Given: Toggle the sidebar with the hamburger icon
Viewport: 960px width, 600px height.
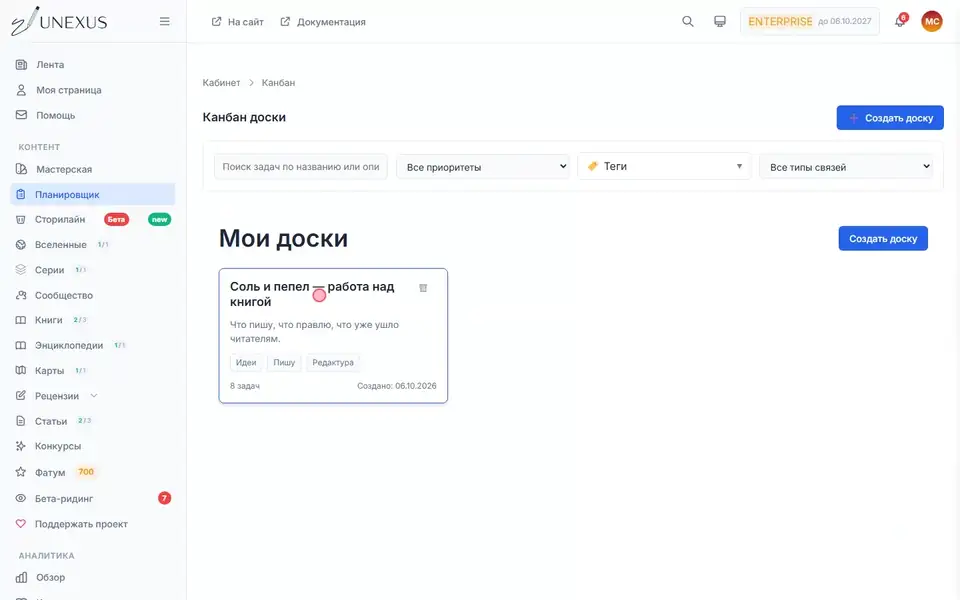Looking at the screenshot, I should [165, 21].
